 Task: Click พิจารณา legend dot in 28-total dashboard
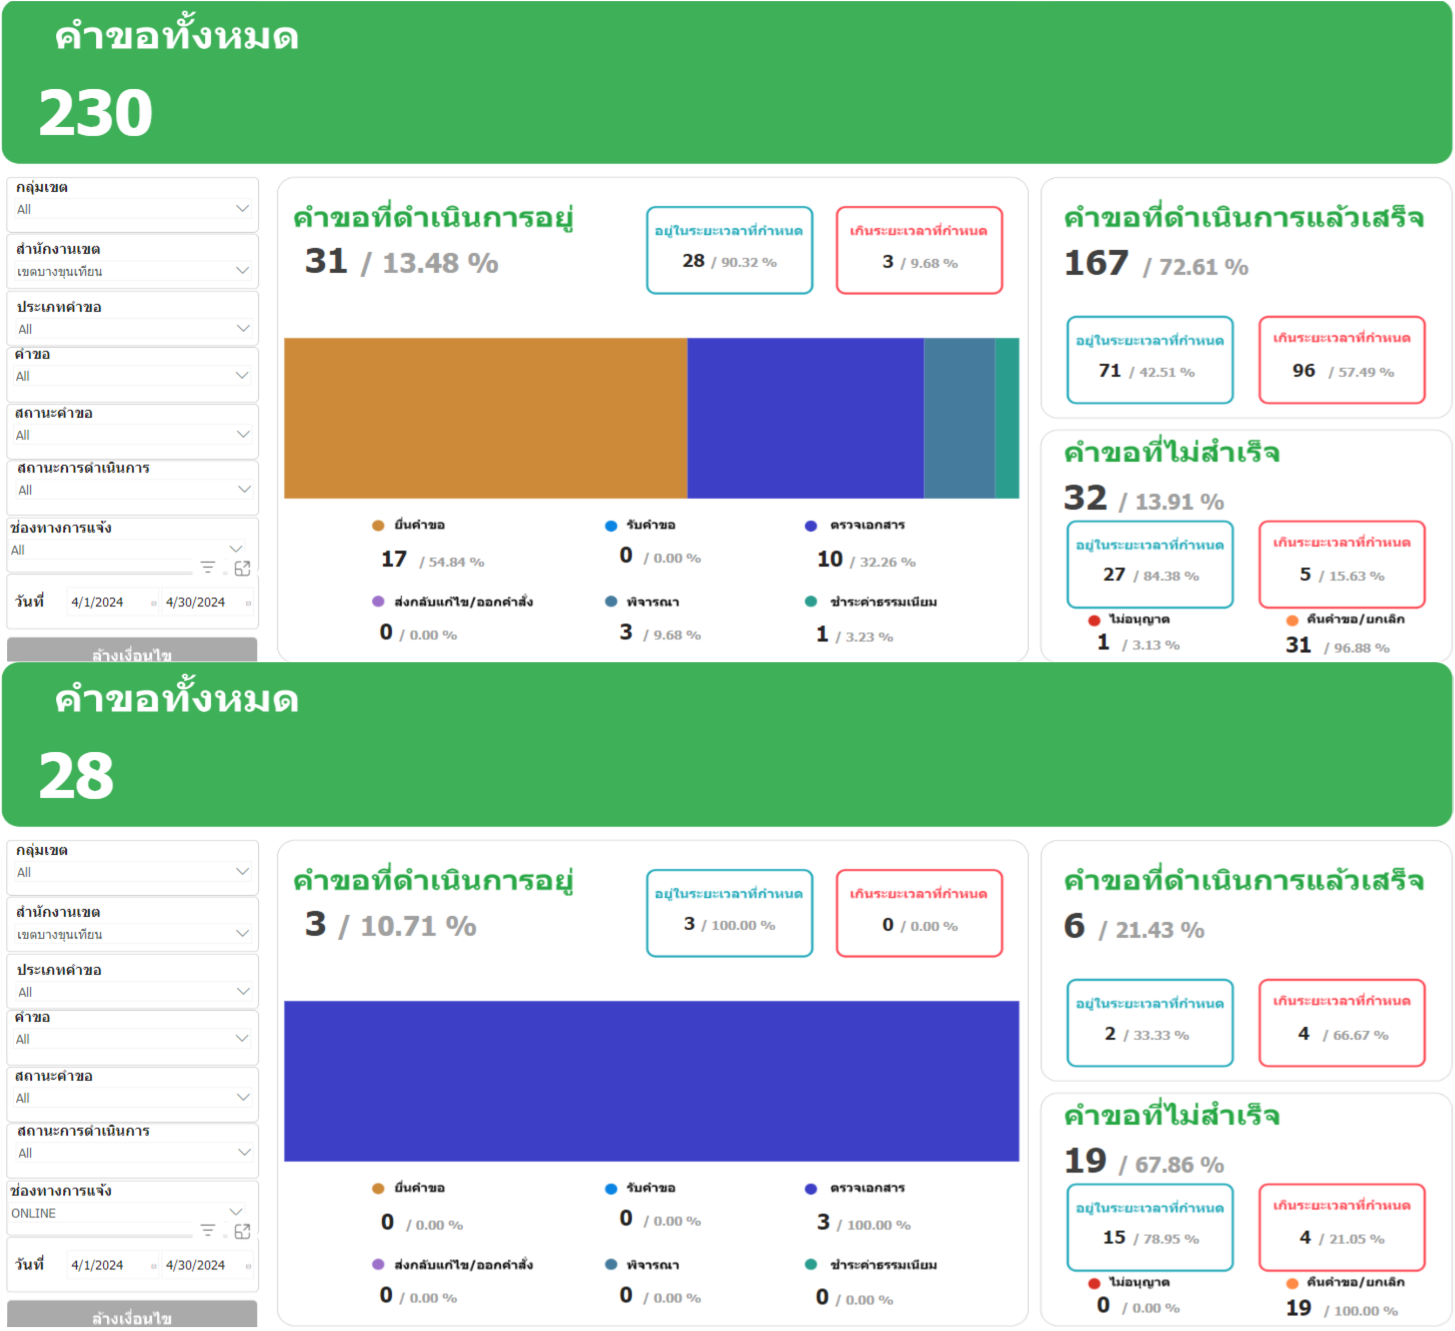tap(611, 1264)
